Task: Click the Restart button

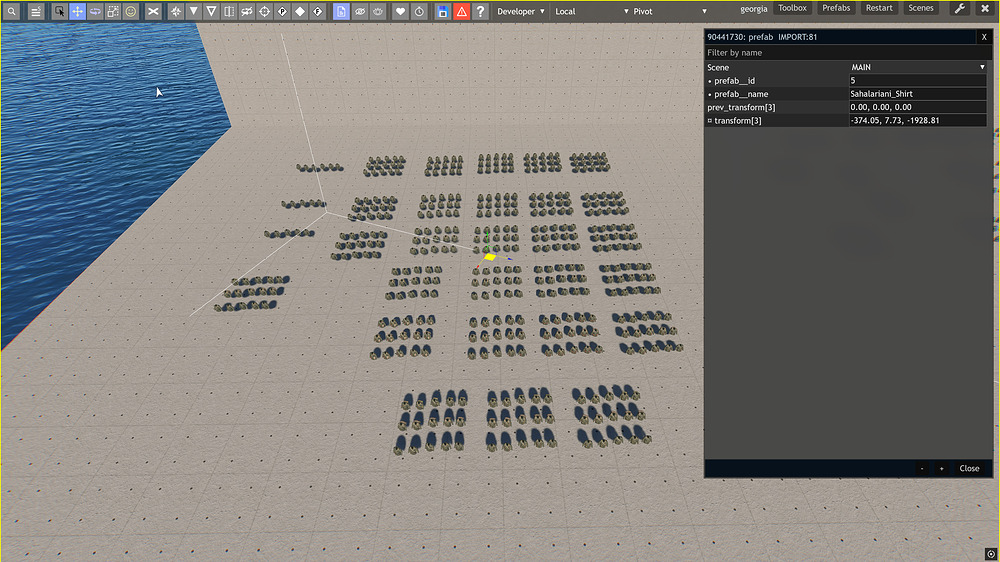Action: [879, 8]
